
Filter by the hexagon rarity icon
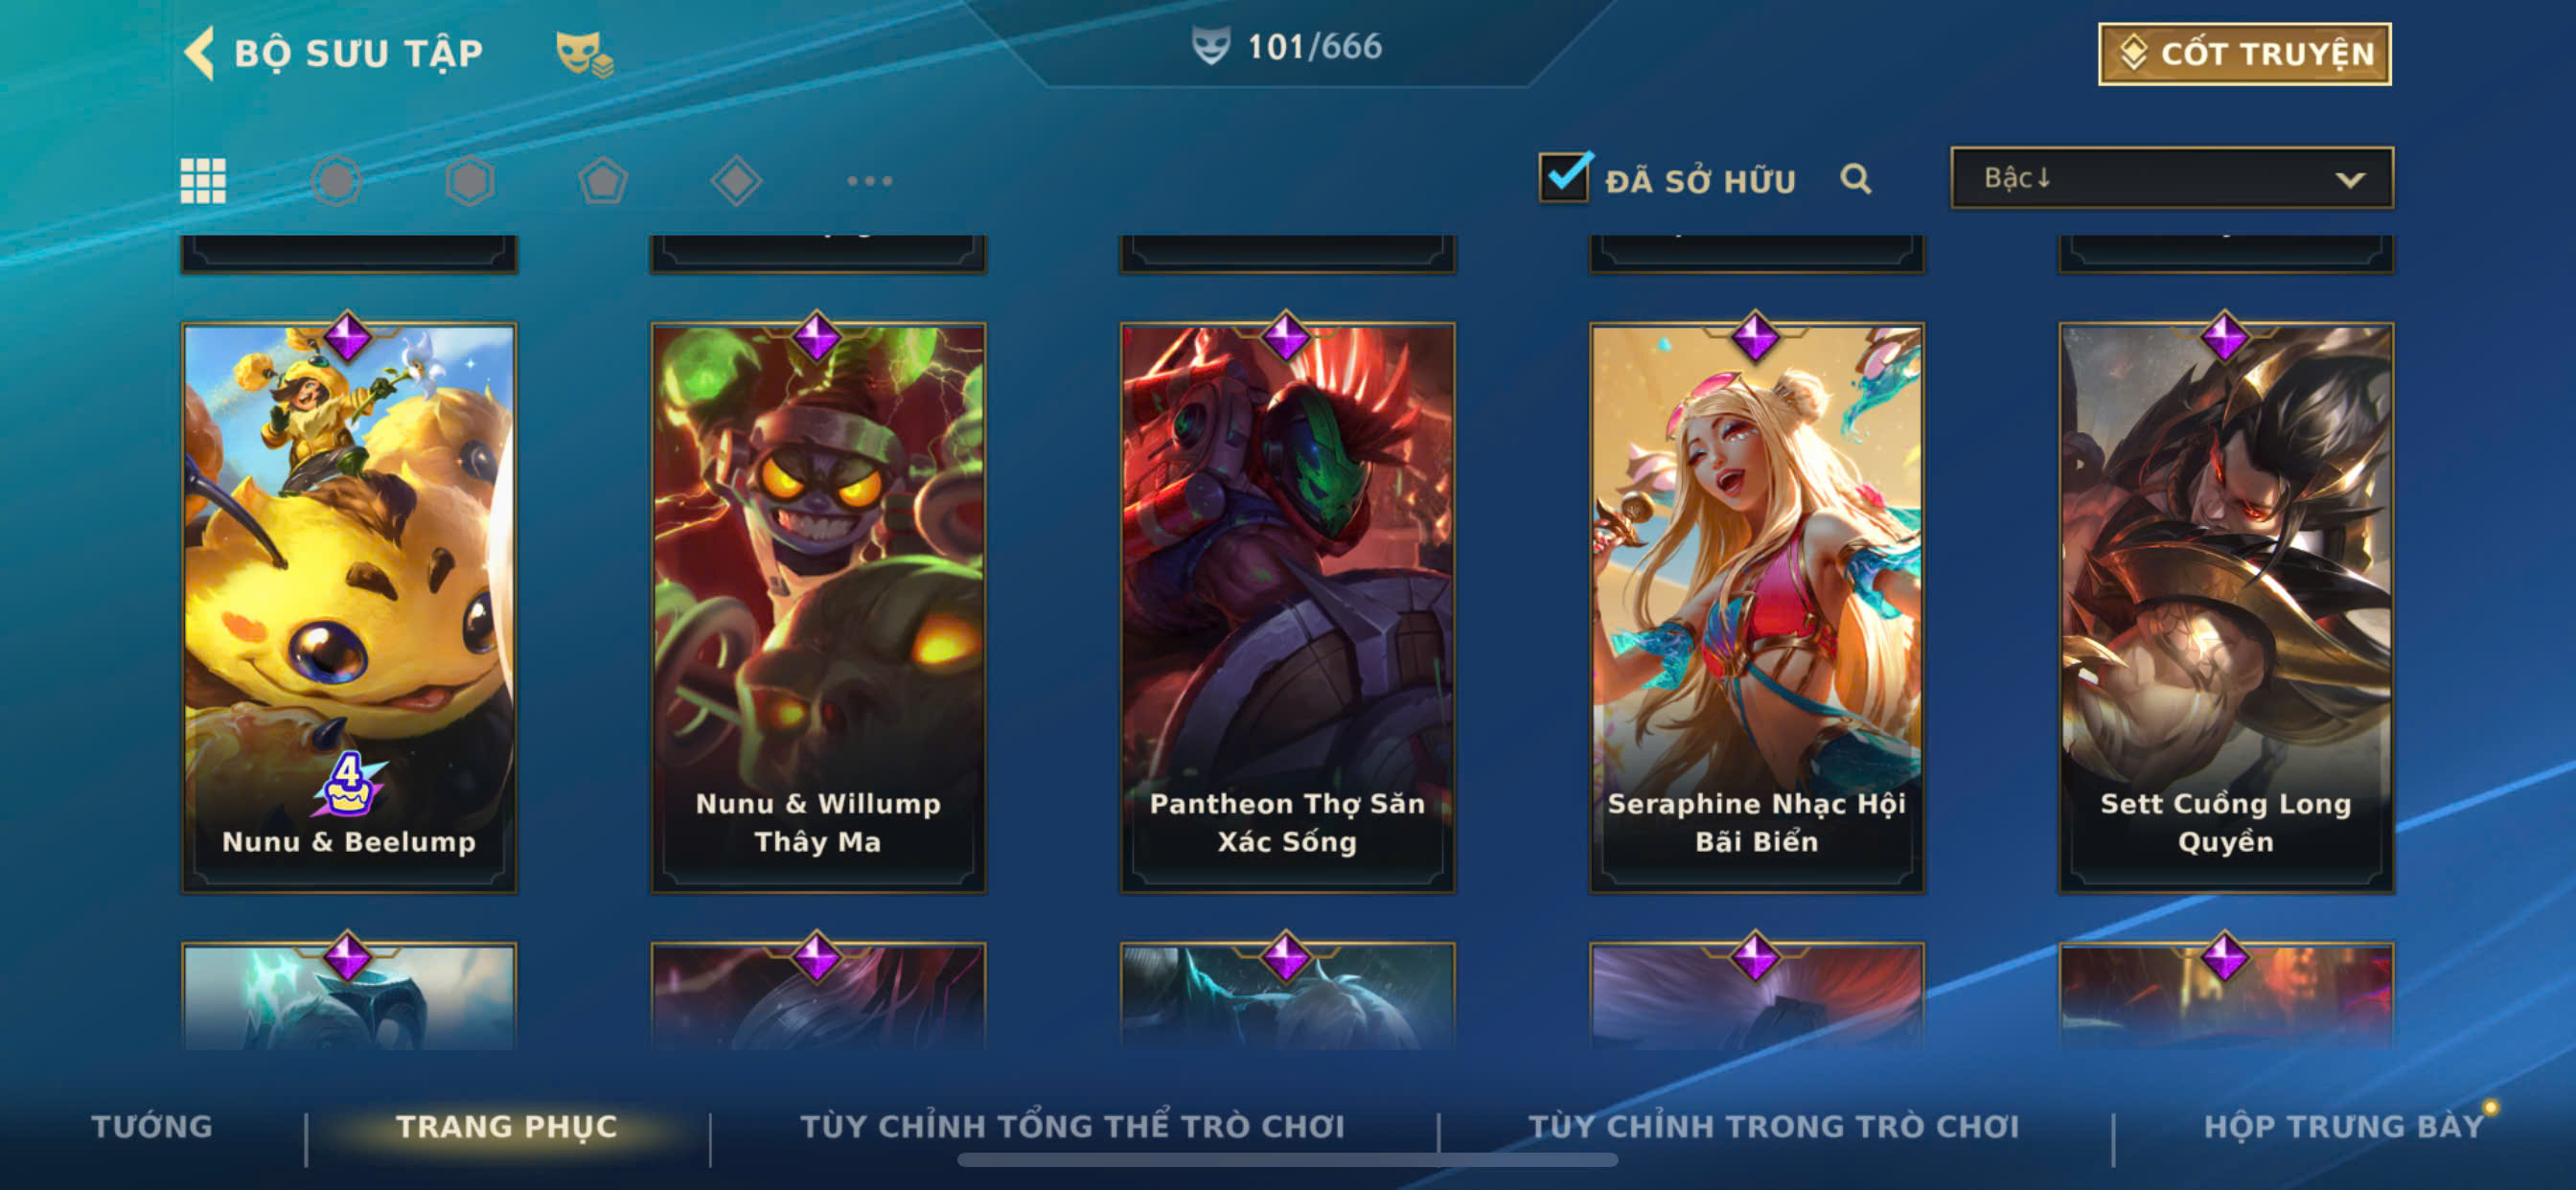pos(470,181)
